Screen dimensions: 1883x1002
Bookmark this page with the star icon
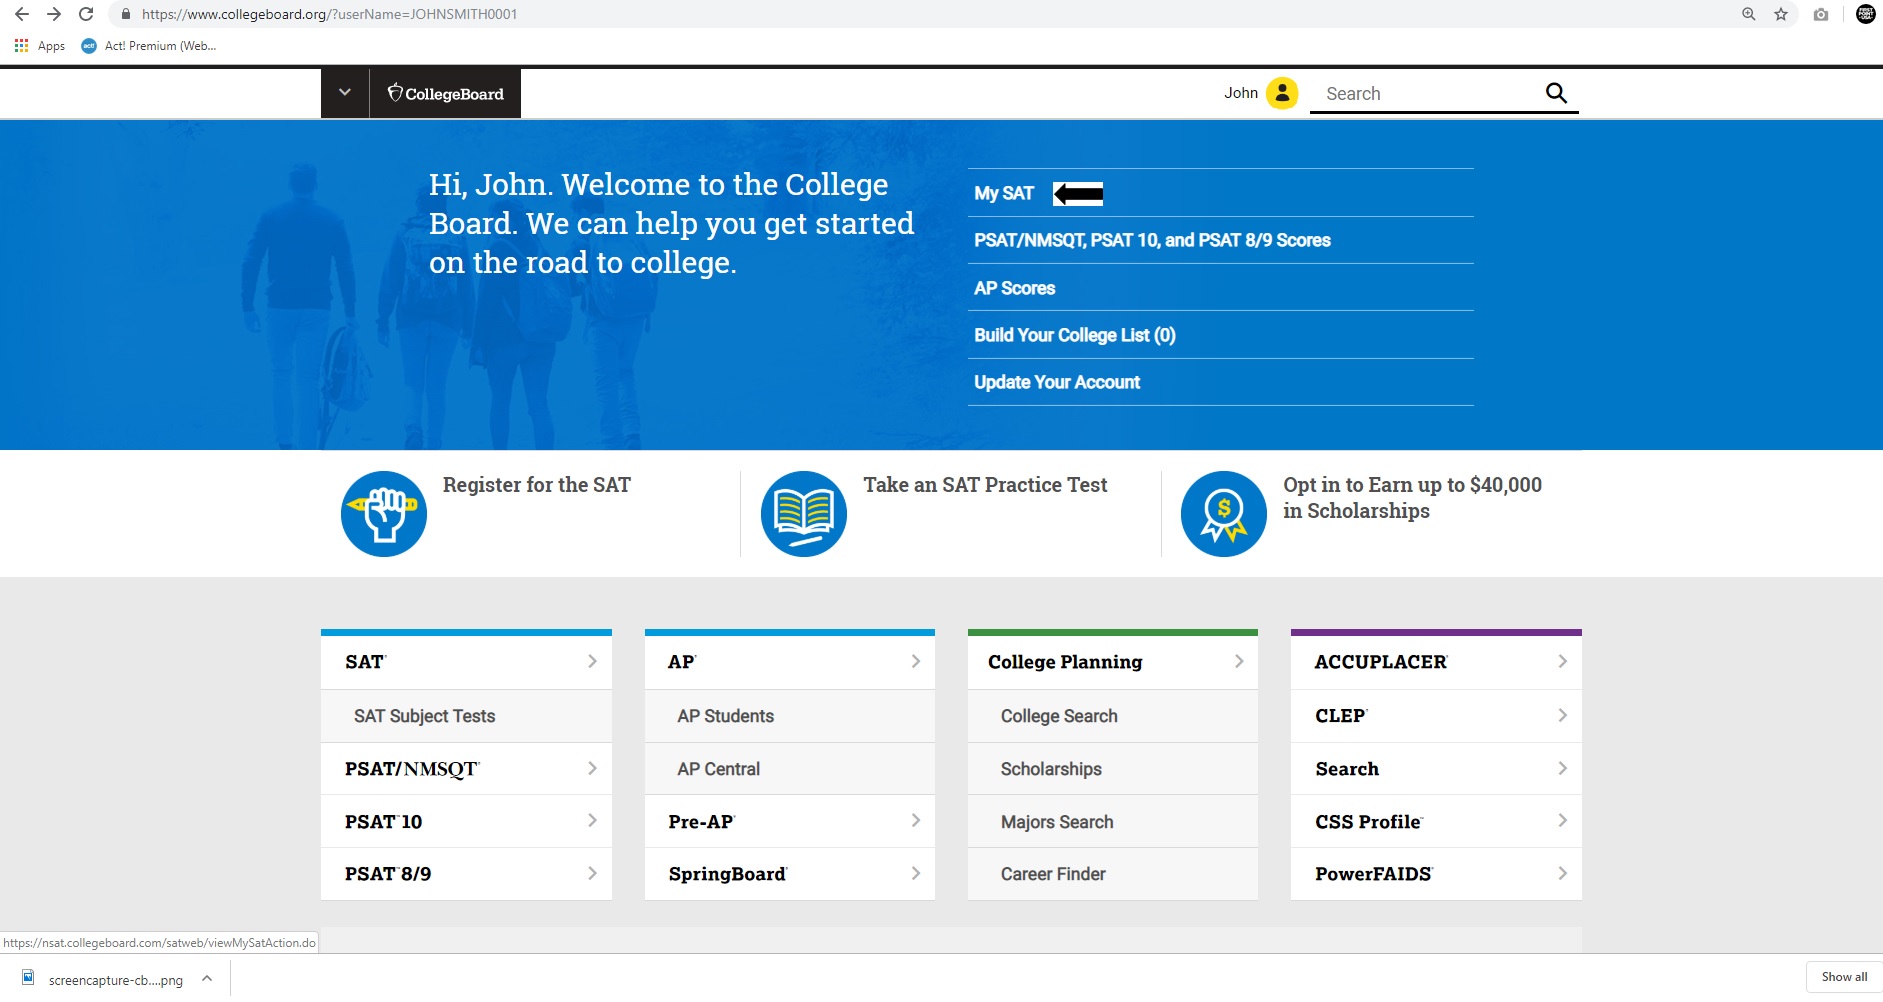1781,14
